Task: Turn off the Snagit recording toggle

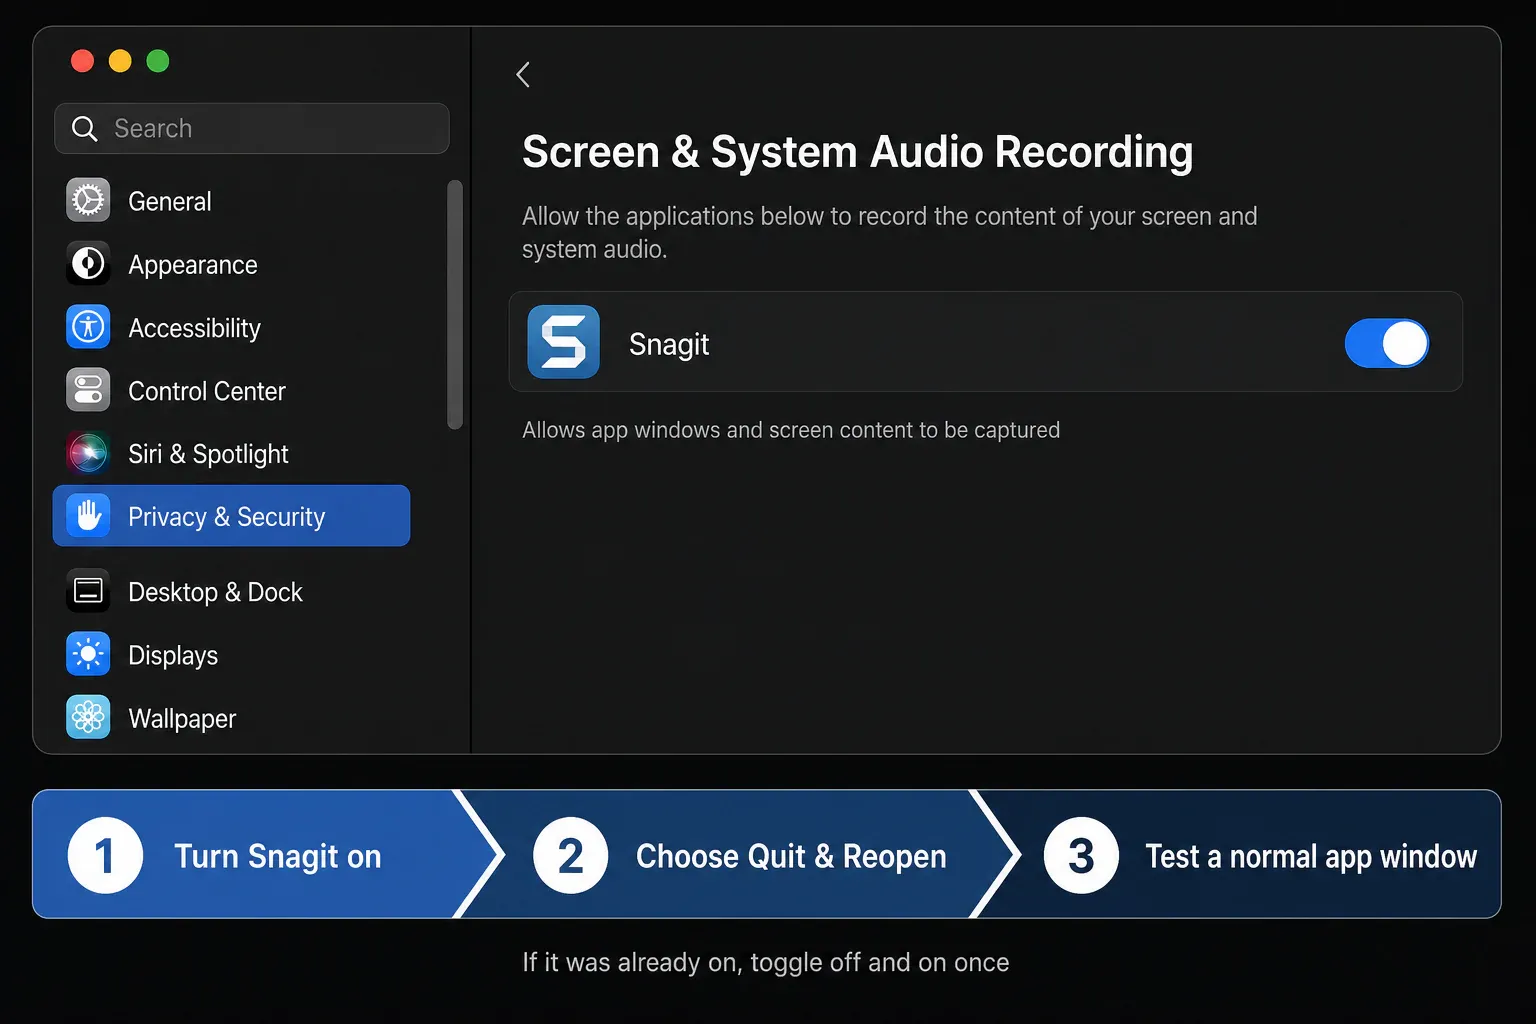Action: [x=1386, y=343]
